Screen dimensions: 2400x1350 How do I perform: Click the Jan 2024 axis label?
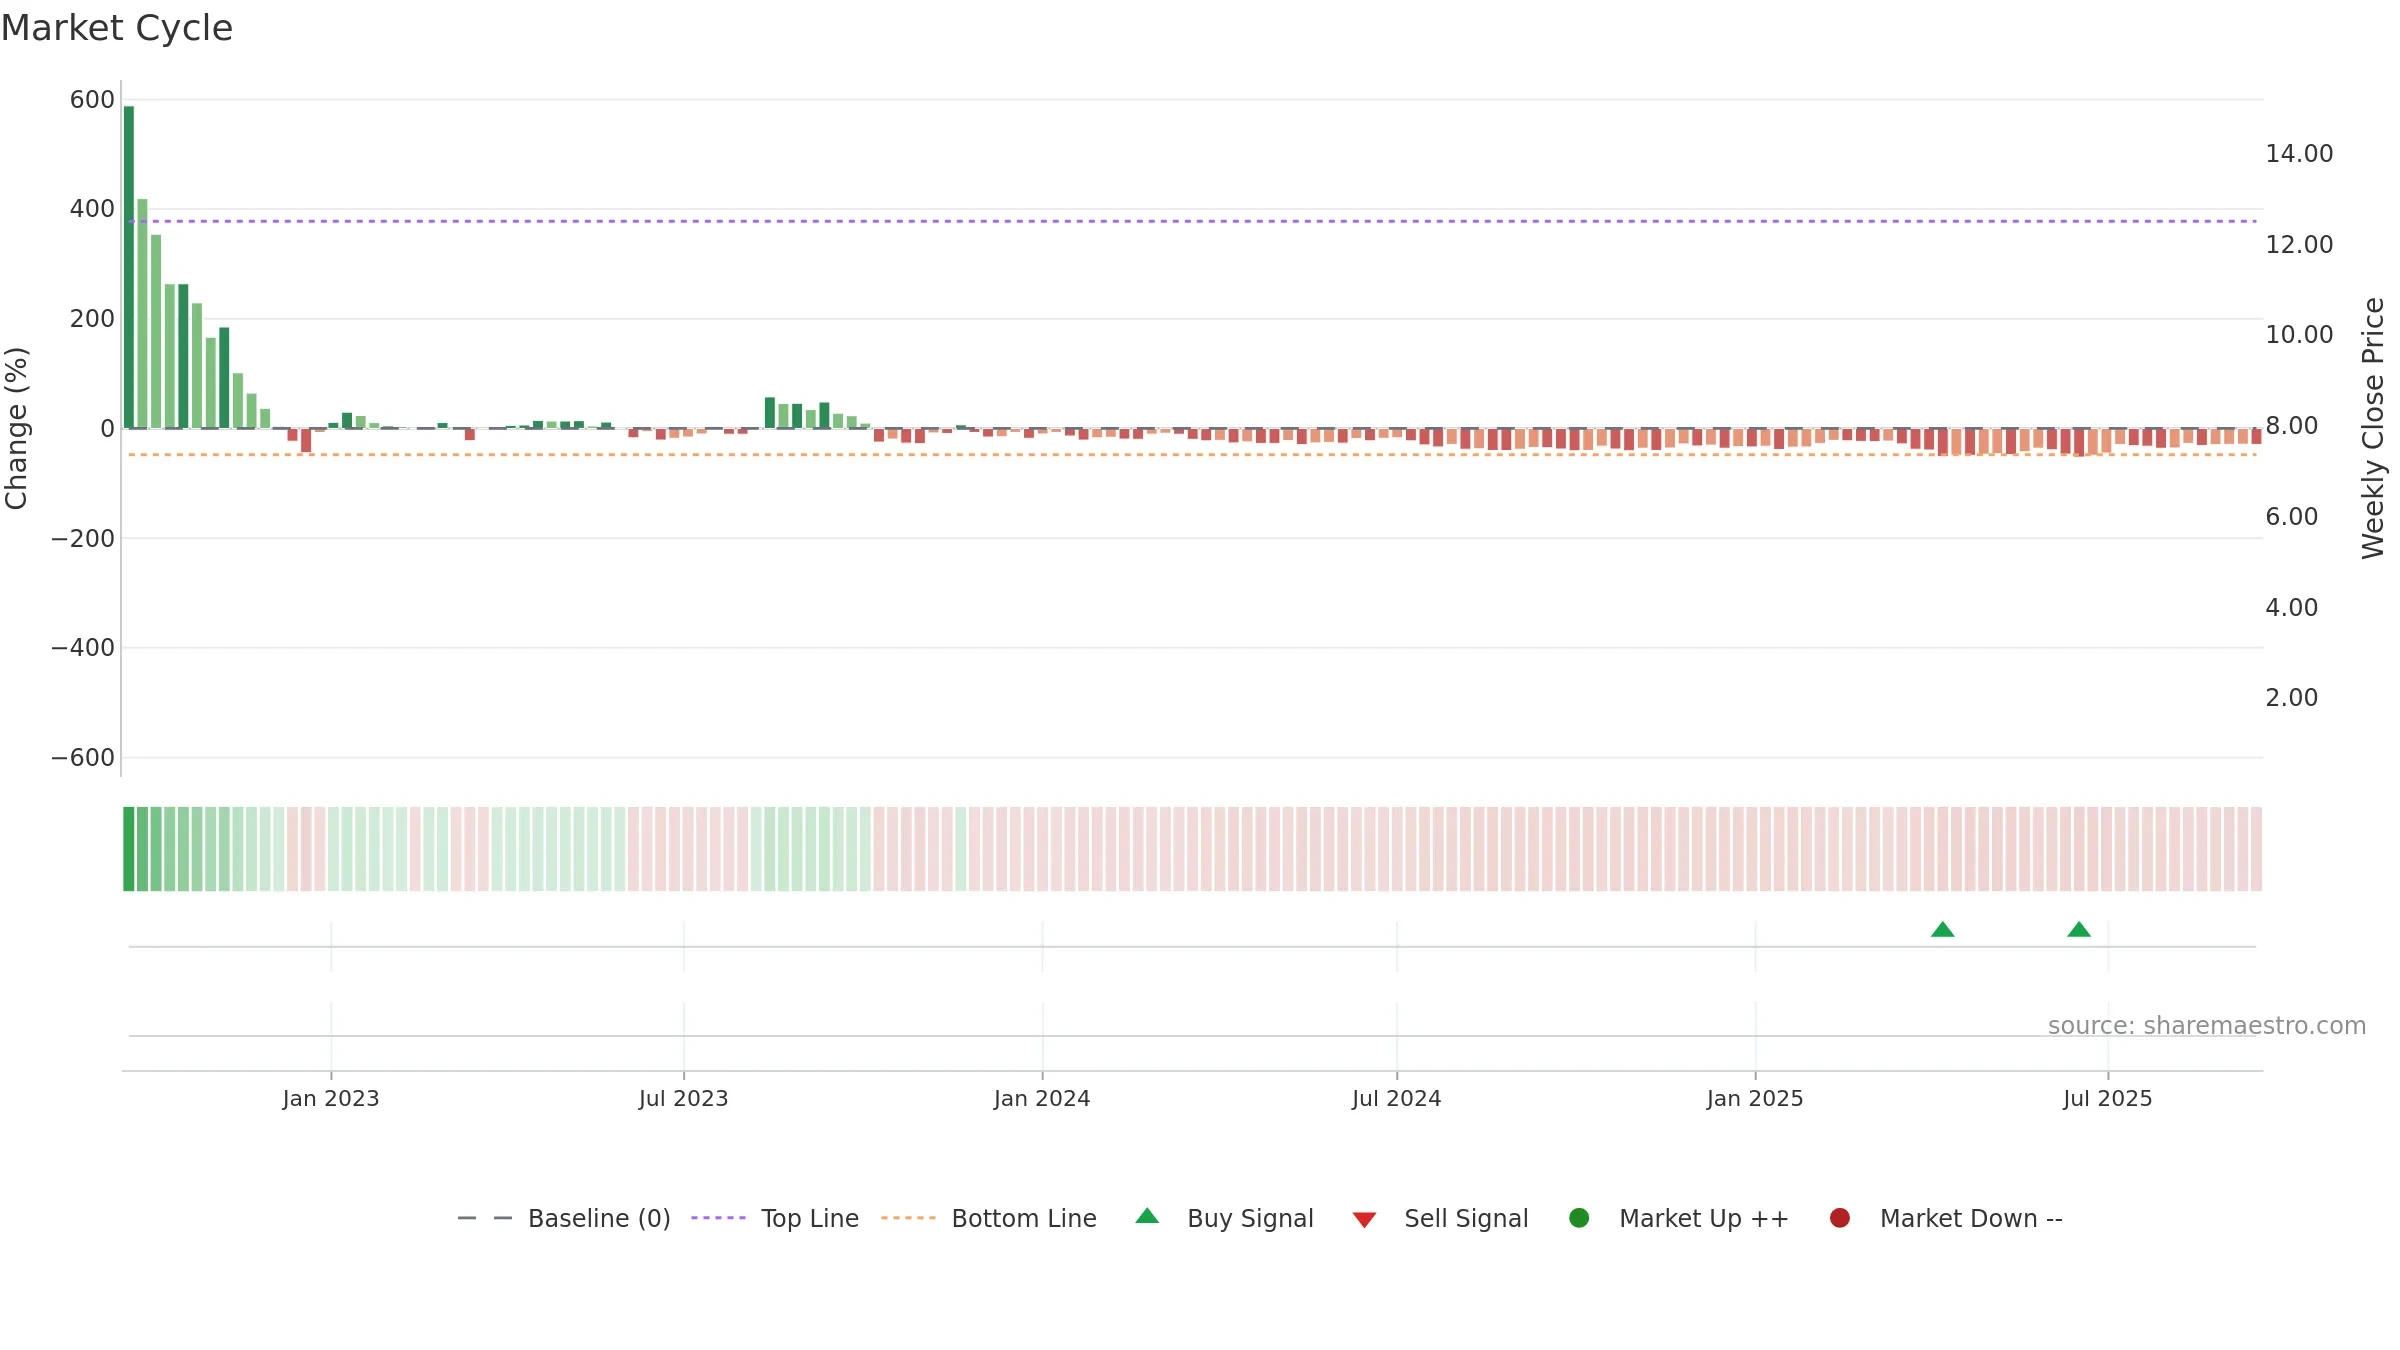[1042, 1099]
